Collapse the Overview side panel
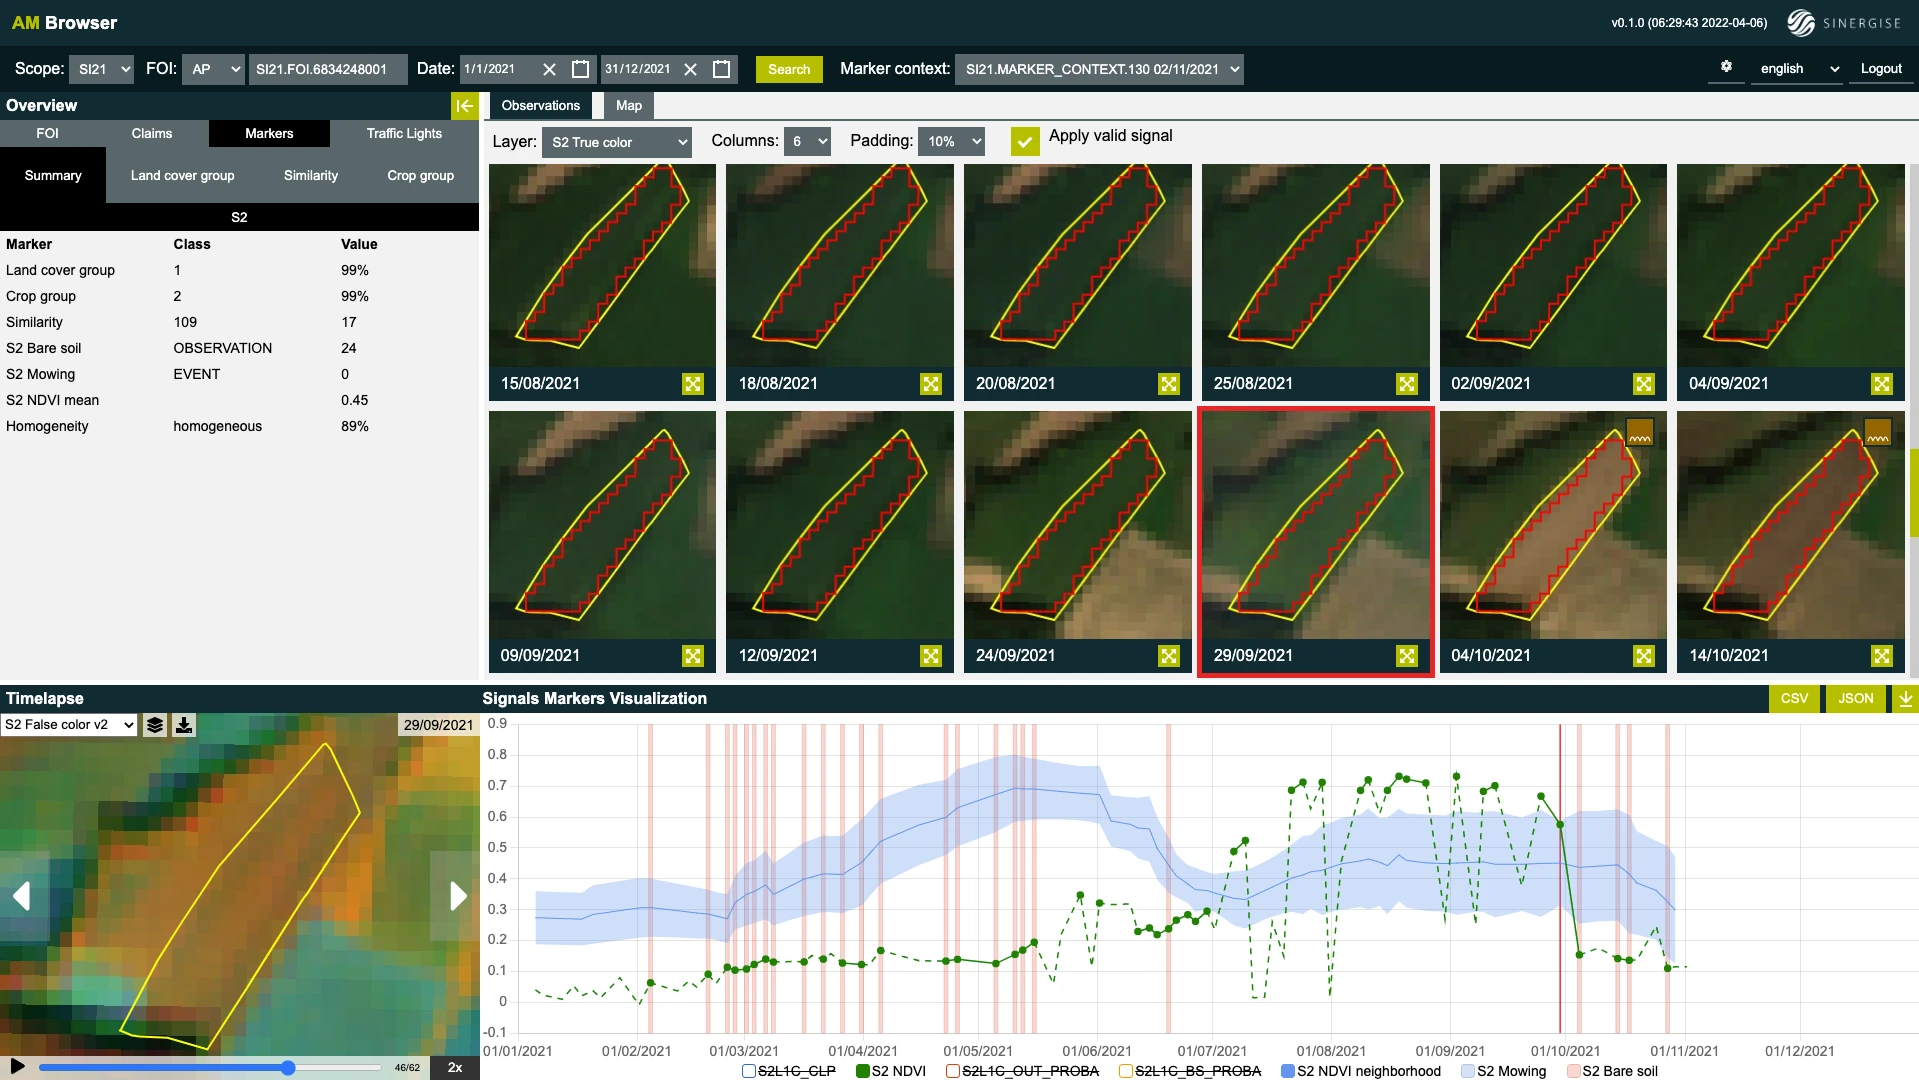Viewport: 1919px width, 1080px height. pos(464,106)
